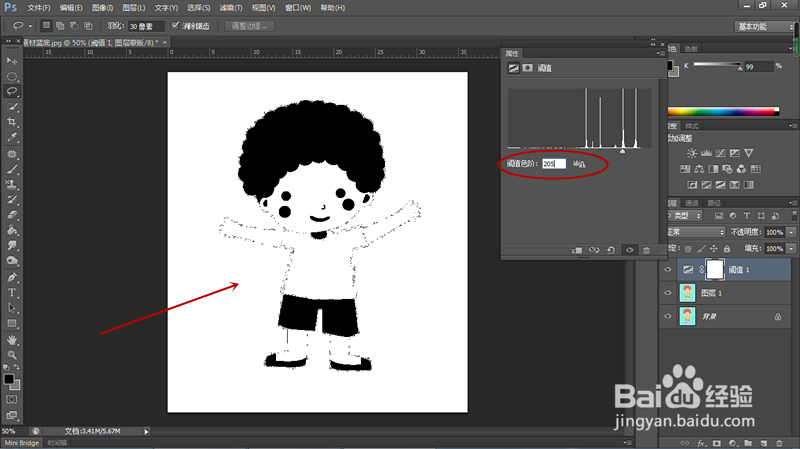The width and height of the screenshot is (800, 449).
Task: Open the 基本功能 workspace dropdown
Action: [764, 27]
